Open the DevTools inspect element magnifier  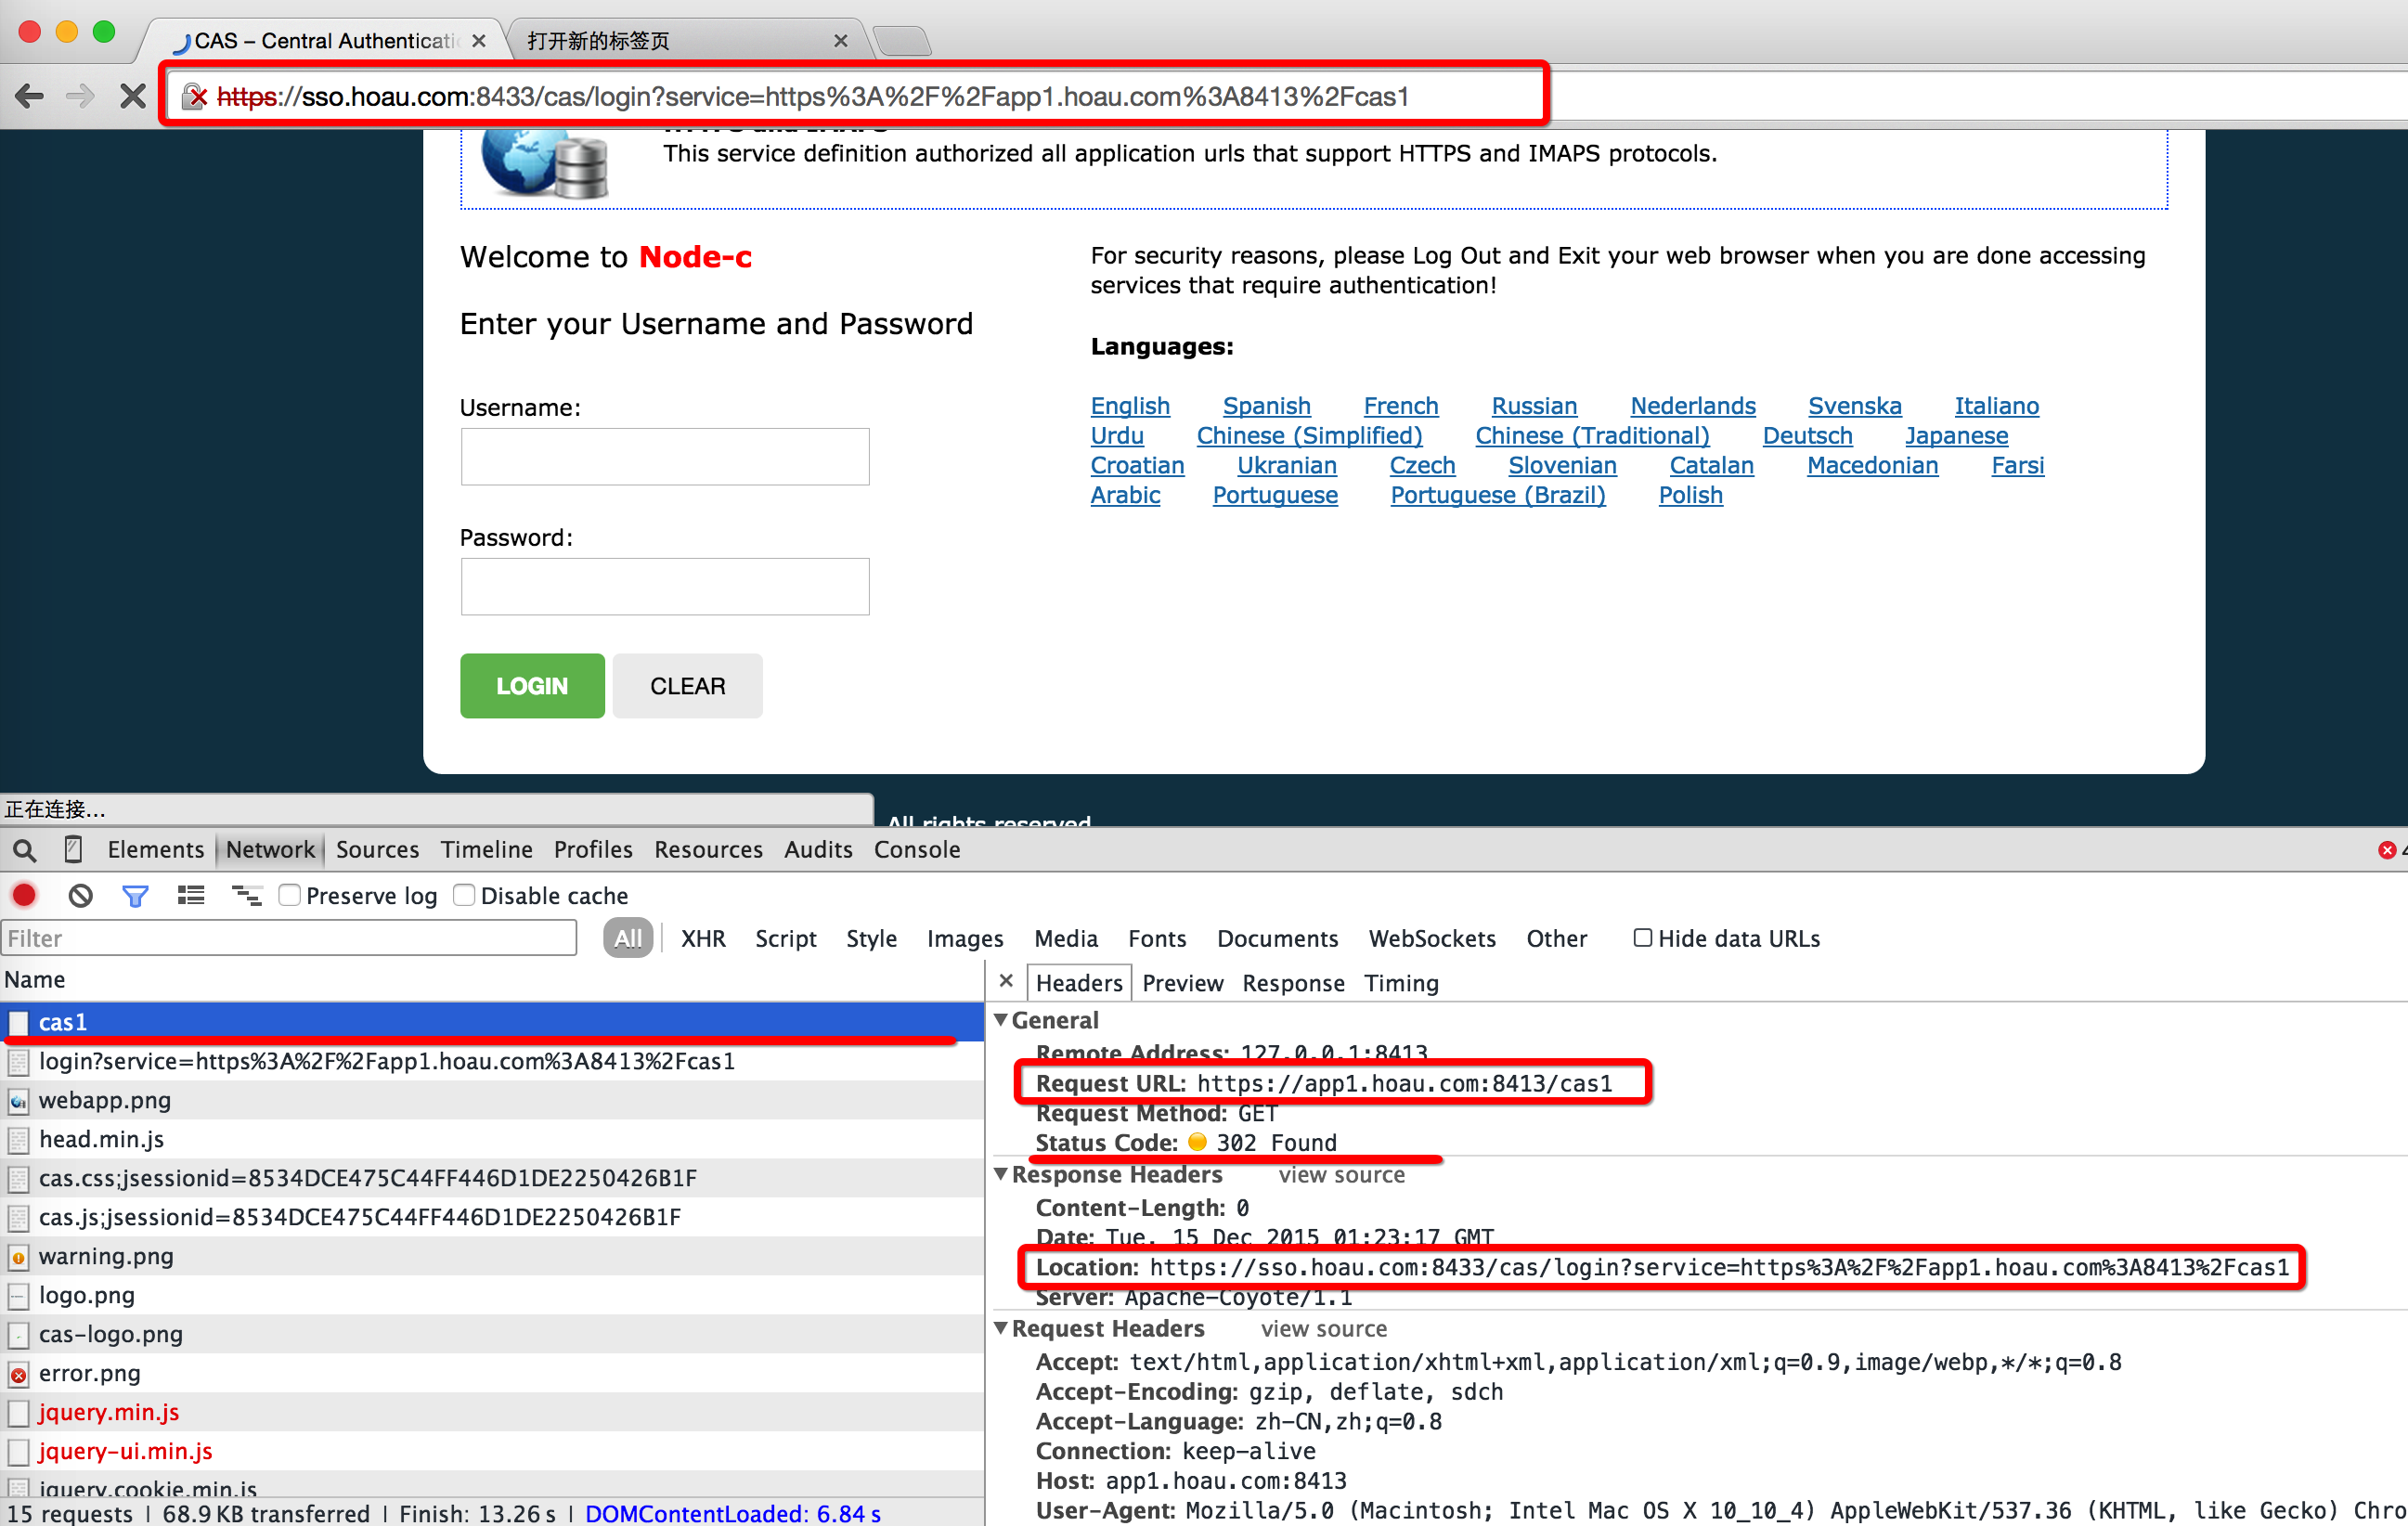(24, 850)
